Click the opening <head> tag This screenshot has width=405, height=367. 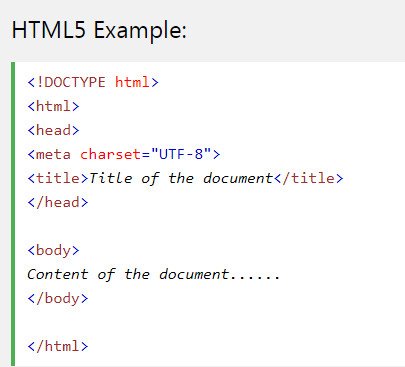click(53, 130)
